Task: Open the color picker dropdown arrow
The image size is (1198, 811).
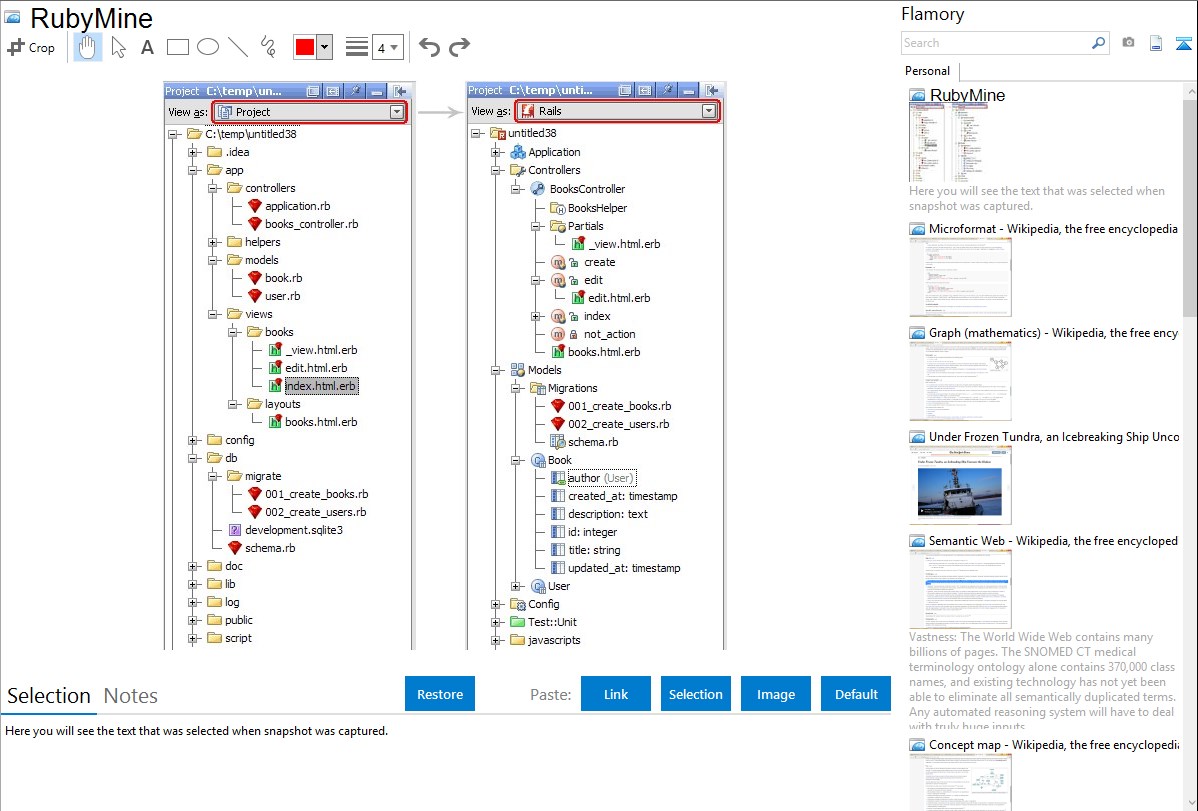Action: pos(324,47)
